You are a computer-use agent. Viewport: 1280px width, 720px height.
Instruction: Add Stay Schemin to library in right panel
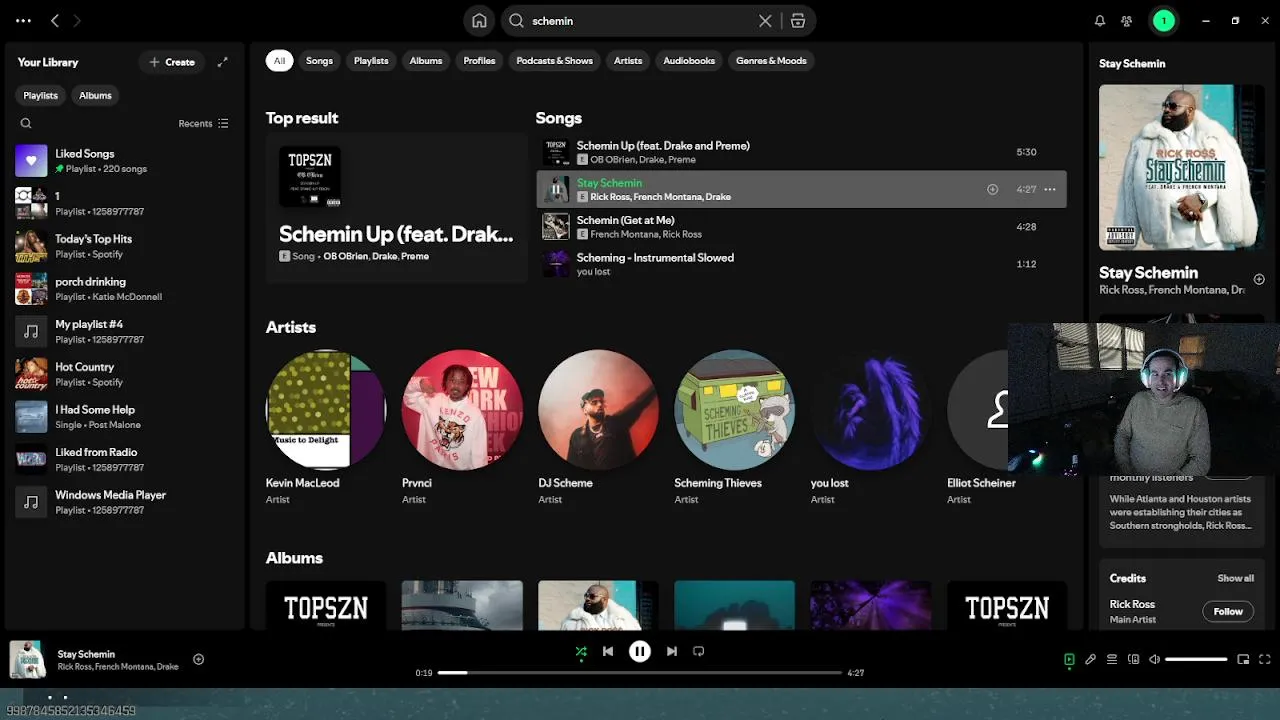click(1259, 279)
